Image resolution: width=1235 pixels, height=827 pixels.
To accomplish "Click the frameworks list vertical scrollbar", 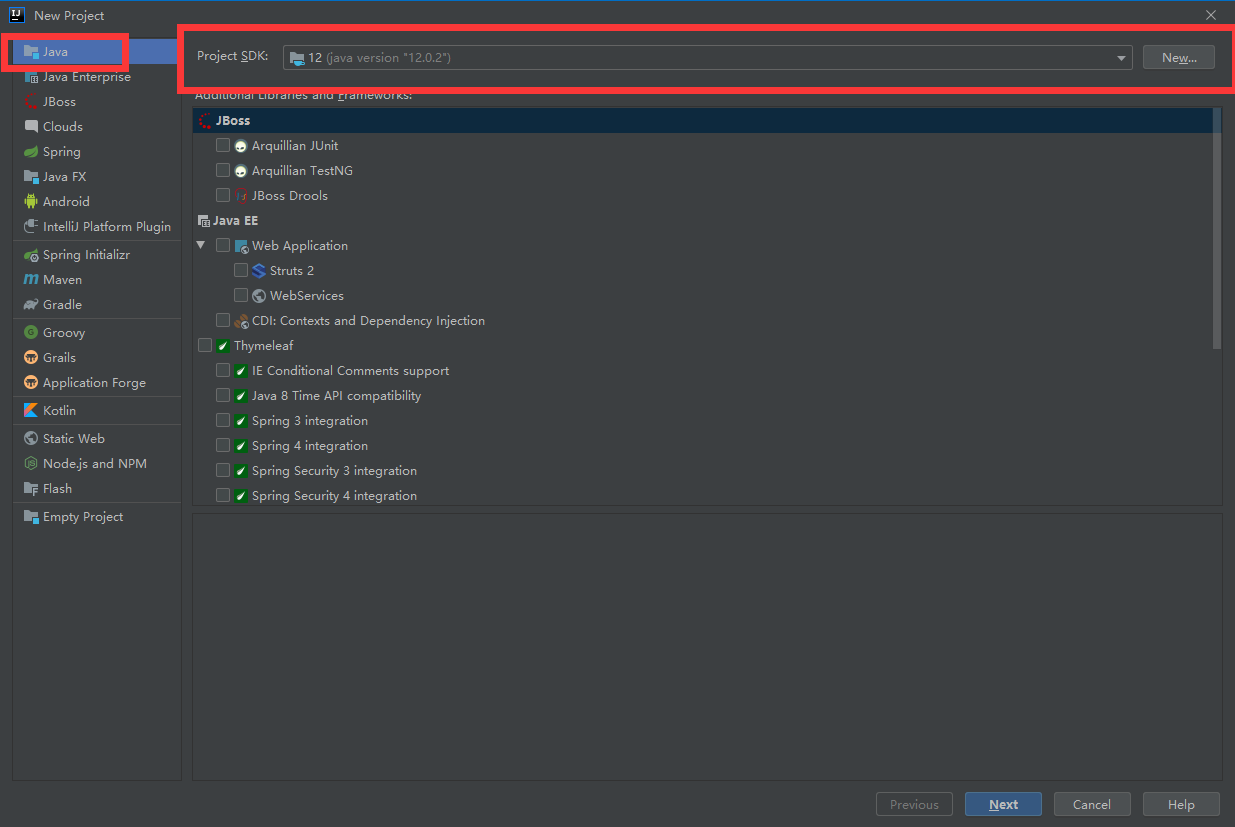I will click(1217, 230).
